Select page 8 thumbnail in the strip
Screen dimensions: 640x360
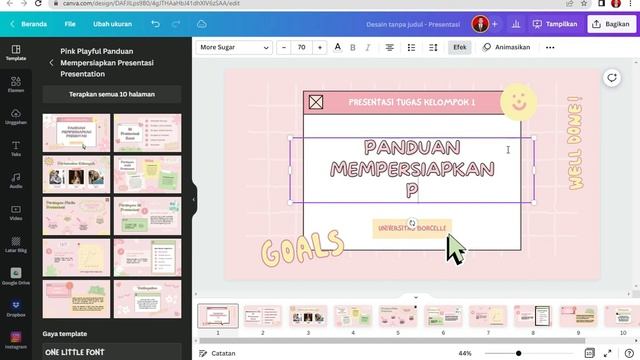coord(533,316)
